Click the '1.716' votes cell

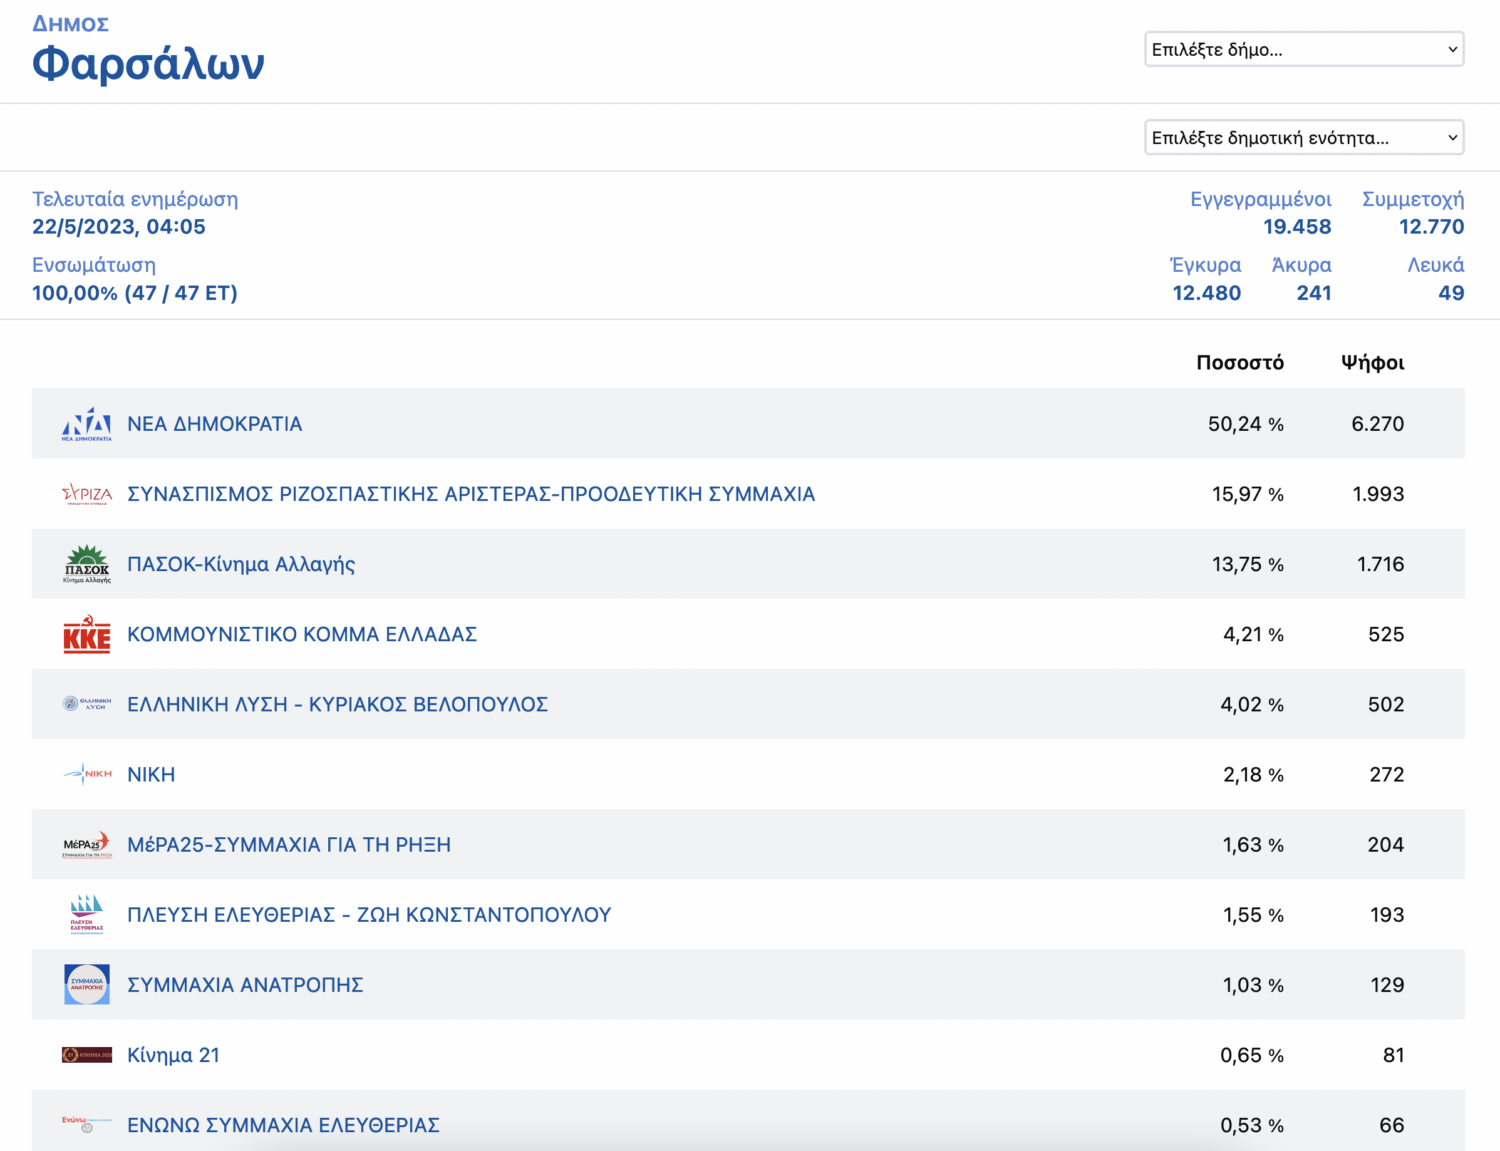(x=1380, y=564)
